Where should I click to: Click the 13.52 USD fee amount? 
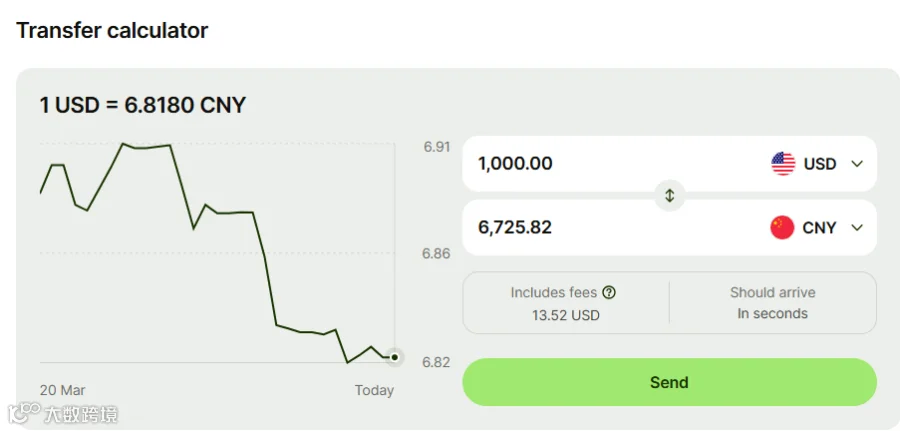pyautogui.click(x=566, y=315)
